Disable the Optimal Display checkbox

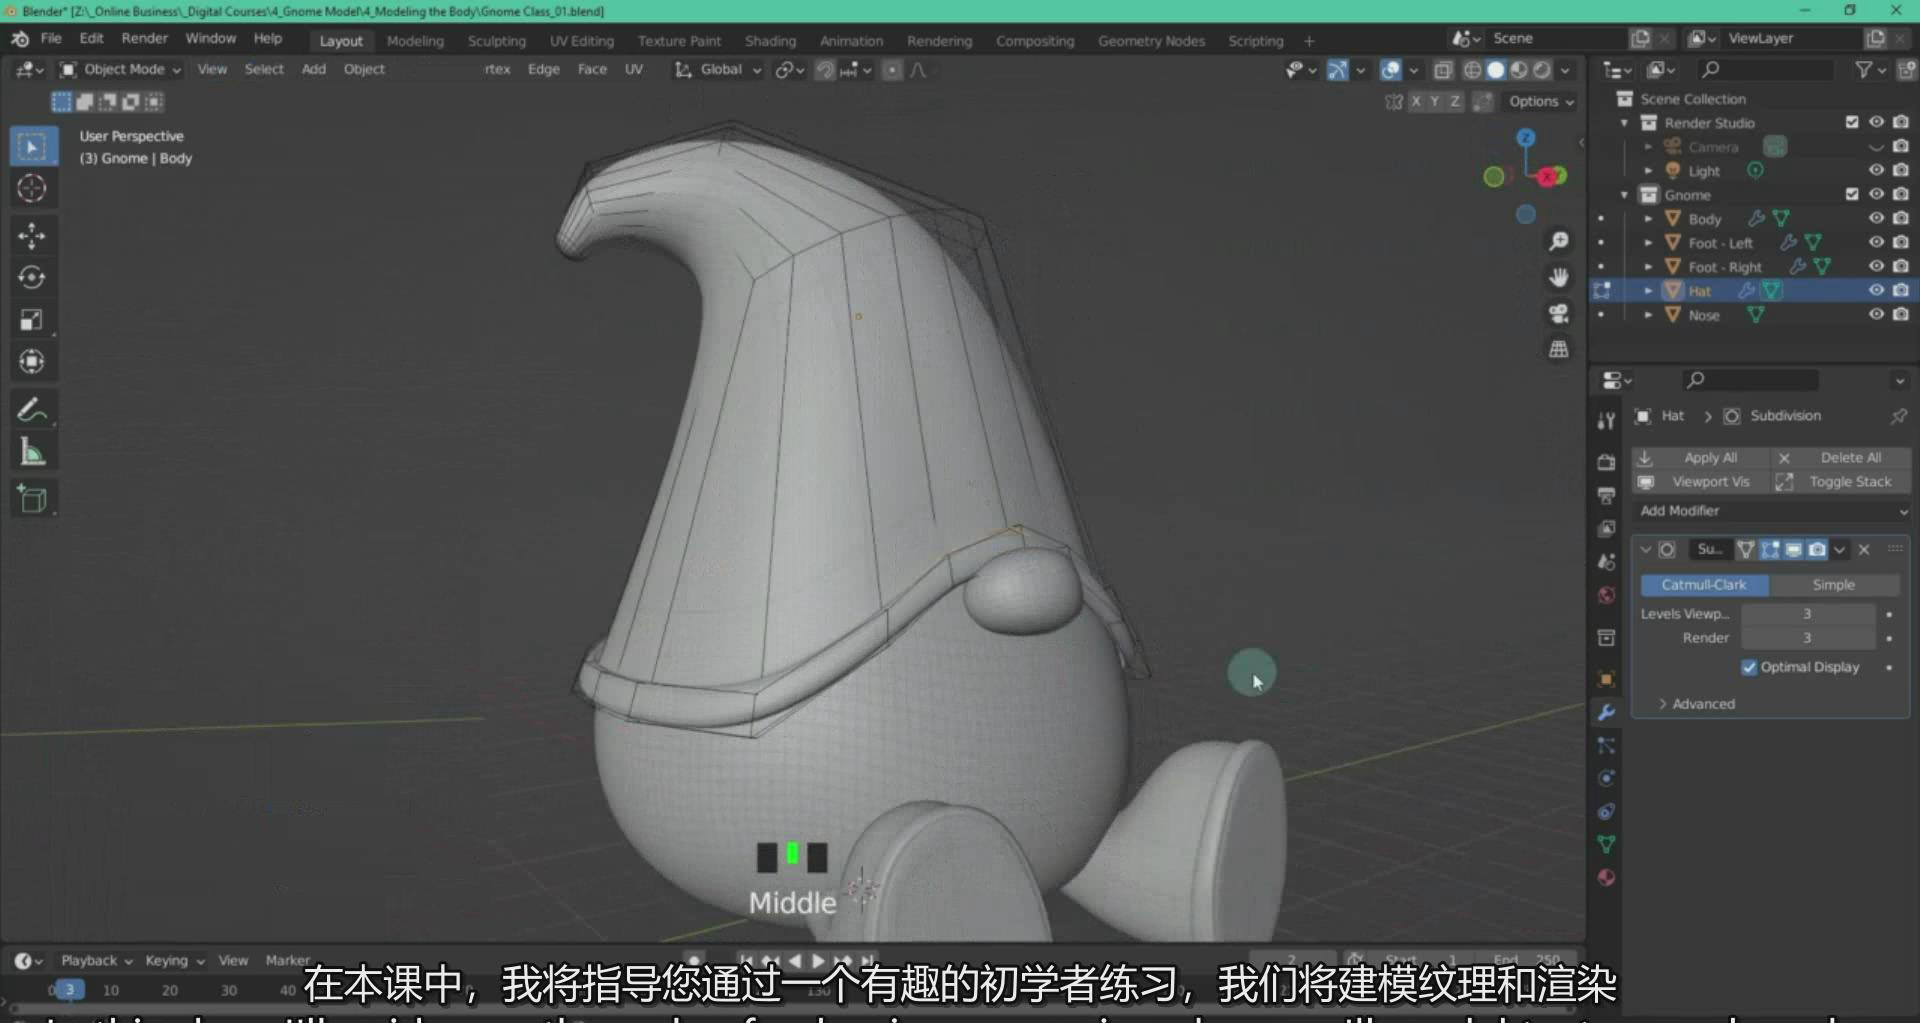pyautogui.click(x=1749, y=667)
